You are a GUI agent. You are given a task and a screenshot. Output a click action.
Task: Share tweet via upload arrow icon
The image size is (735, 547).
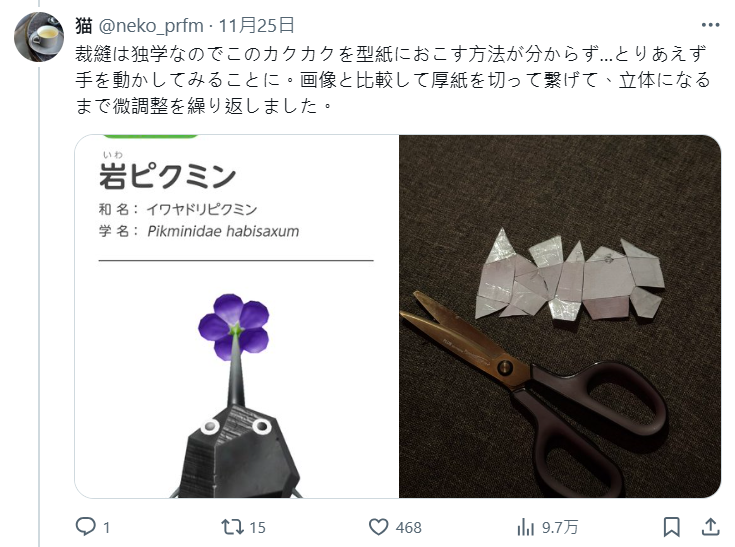pyautogui.click(x=710, y=526)
